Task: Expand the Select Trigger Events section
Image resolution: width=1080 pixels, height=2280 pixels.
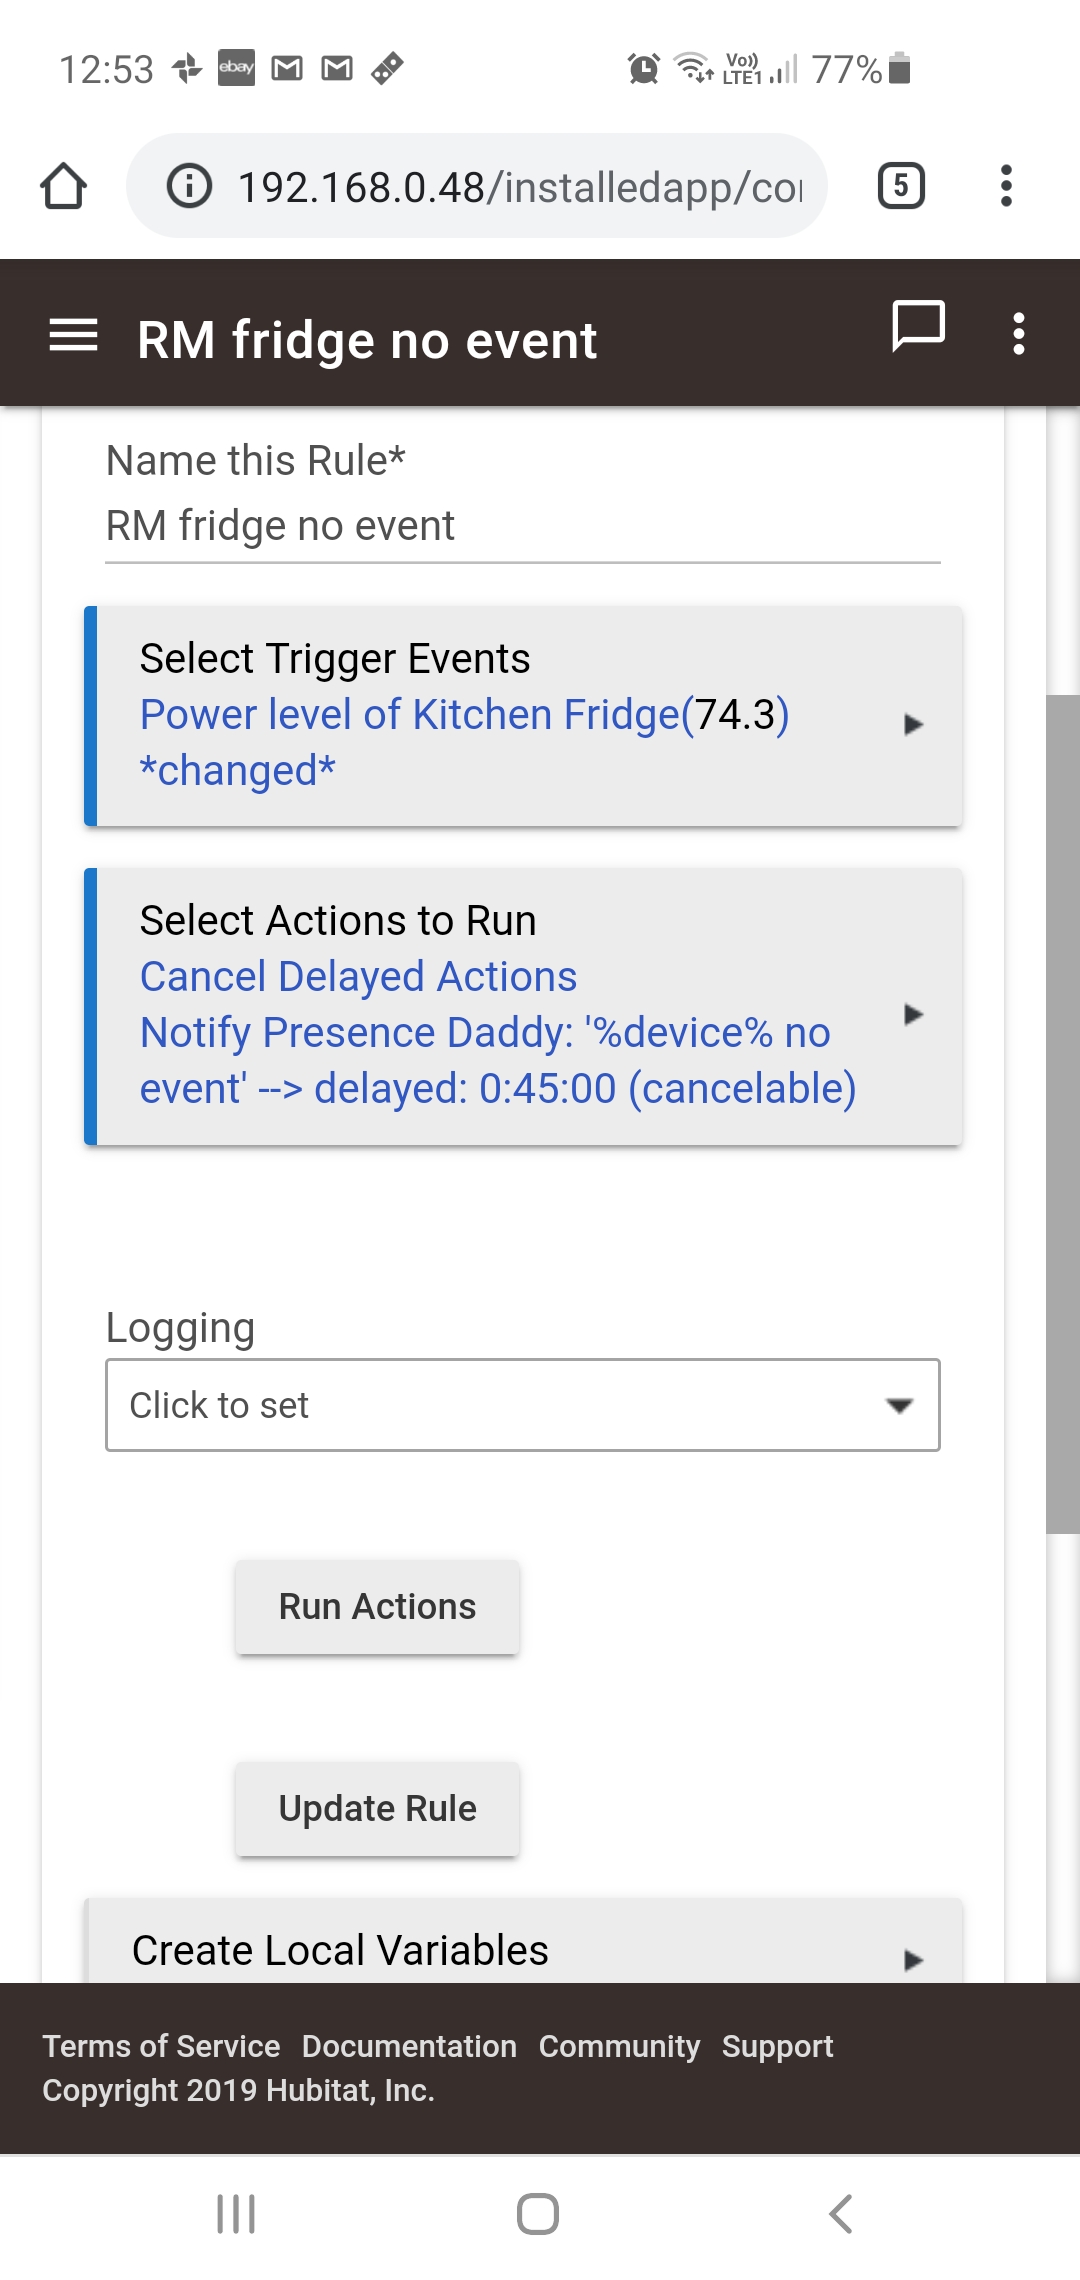Action: coord(523,716)
